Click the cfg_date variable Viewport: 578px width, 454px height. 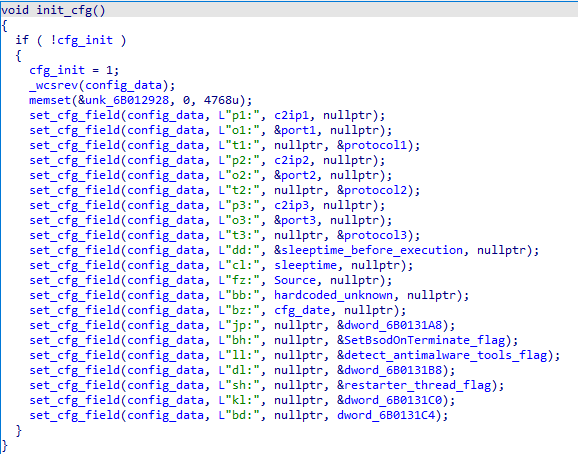point(302,310)
